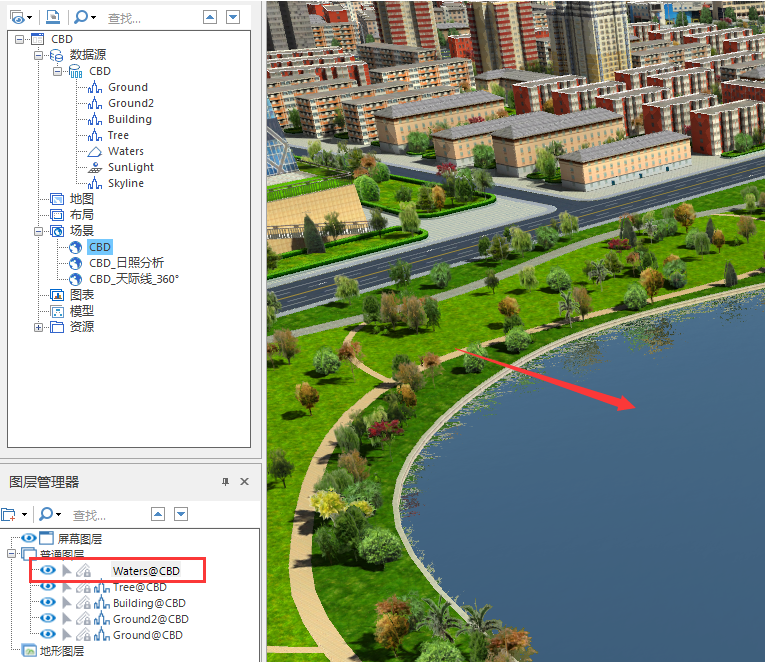Open workspace search options dropdown arrow

[93, 19]
